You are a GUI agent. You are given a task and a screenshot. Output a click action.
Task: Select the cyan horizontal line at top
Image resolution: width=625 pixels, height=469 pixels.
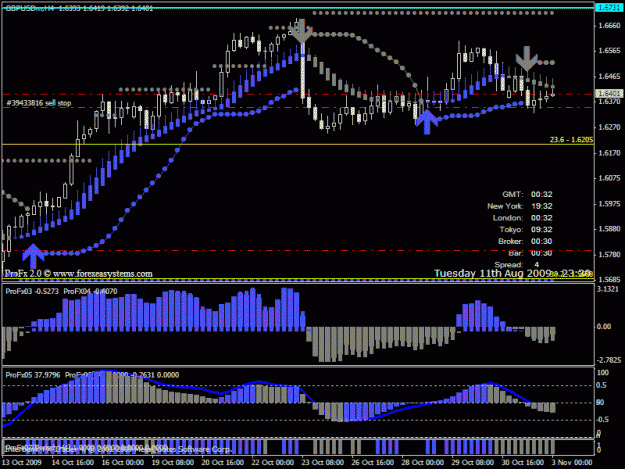tap(297, 7)
